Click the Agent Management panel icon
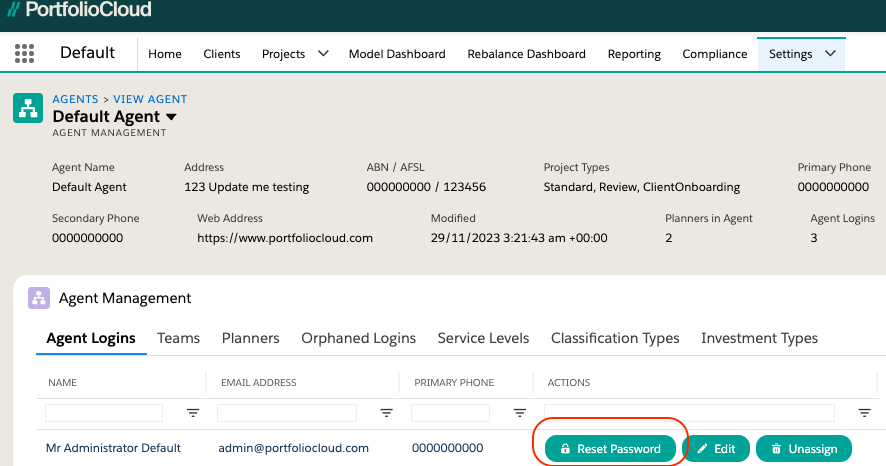This screenshot has width=886, height=466. pyautogui.click(x=39, y=298)
